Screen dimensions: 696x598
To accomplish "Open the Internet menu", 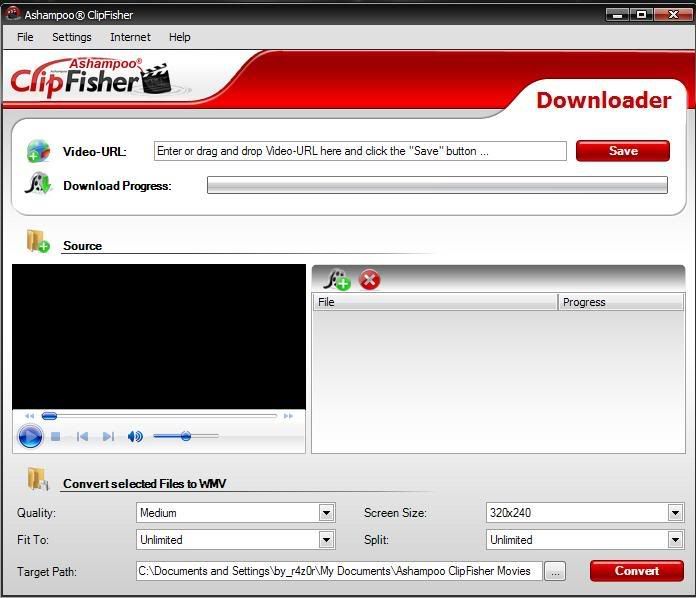I will pyautogui.click(x=130, y=37).
